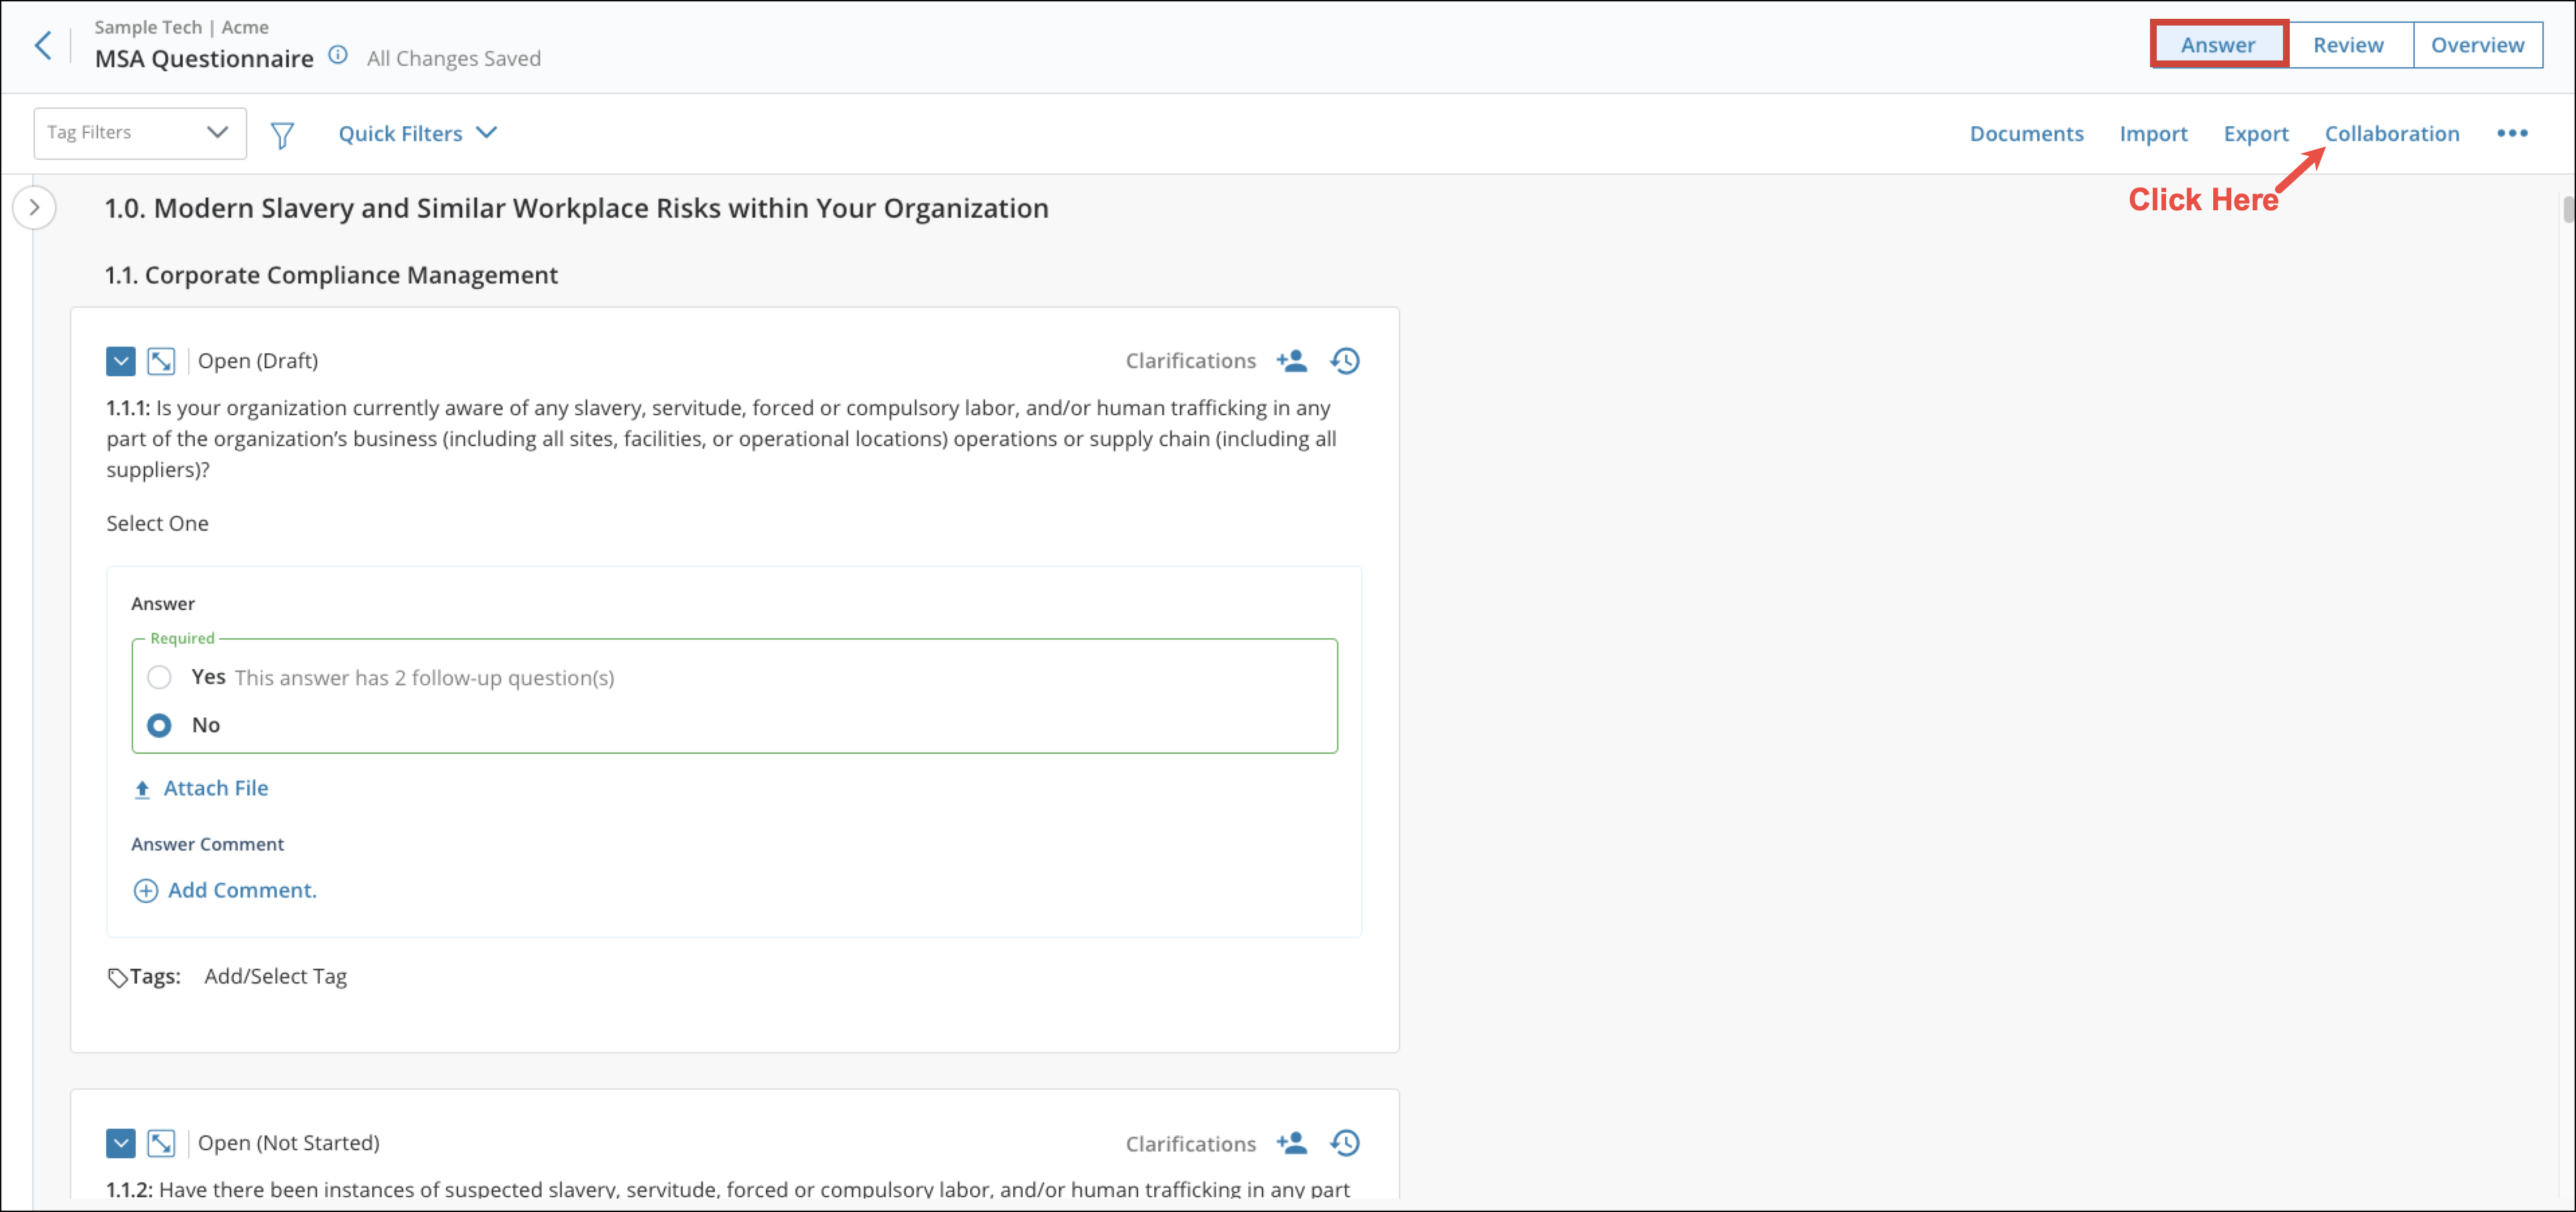Click the info icon beside MSA Questionnaire
The height and width of the screenshot is (1212, 2576).
tap(338, 56)
